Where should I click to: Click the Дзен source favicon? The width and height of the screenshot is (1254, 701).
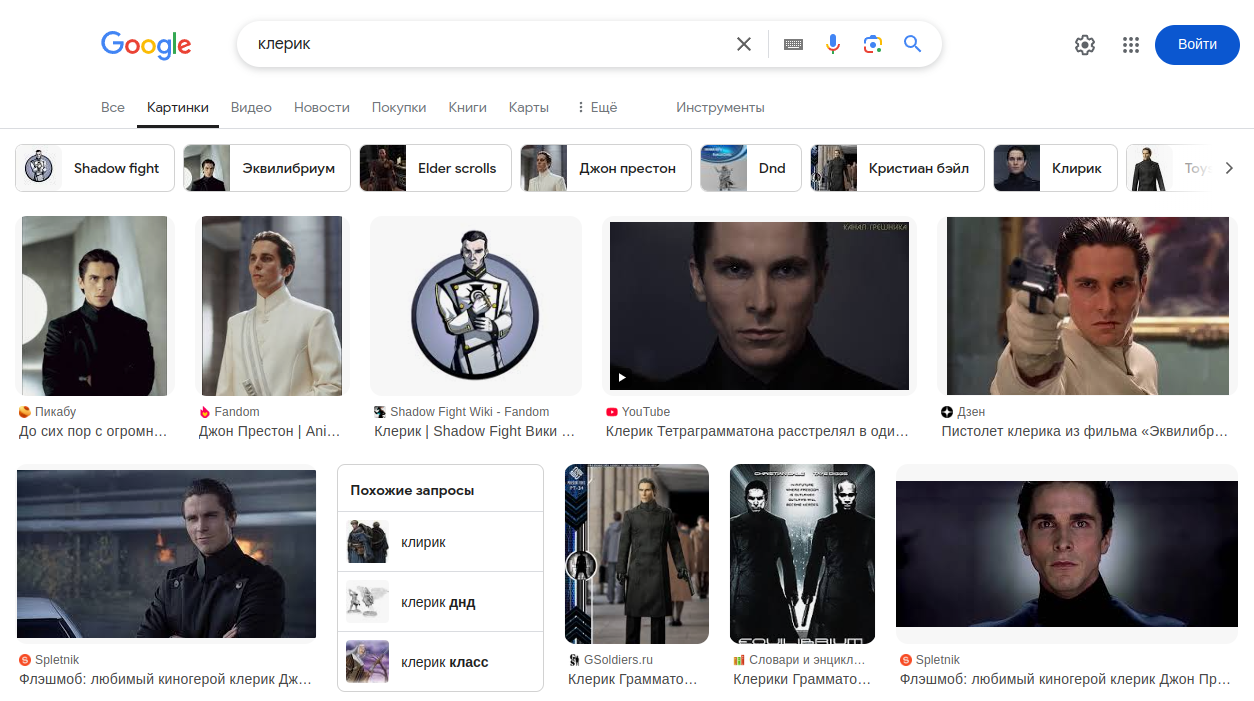(947, 412)
